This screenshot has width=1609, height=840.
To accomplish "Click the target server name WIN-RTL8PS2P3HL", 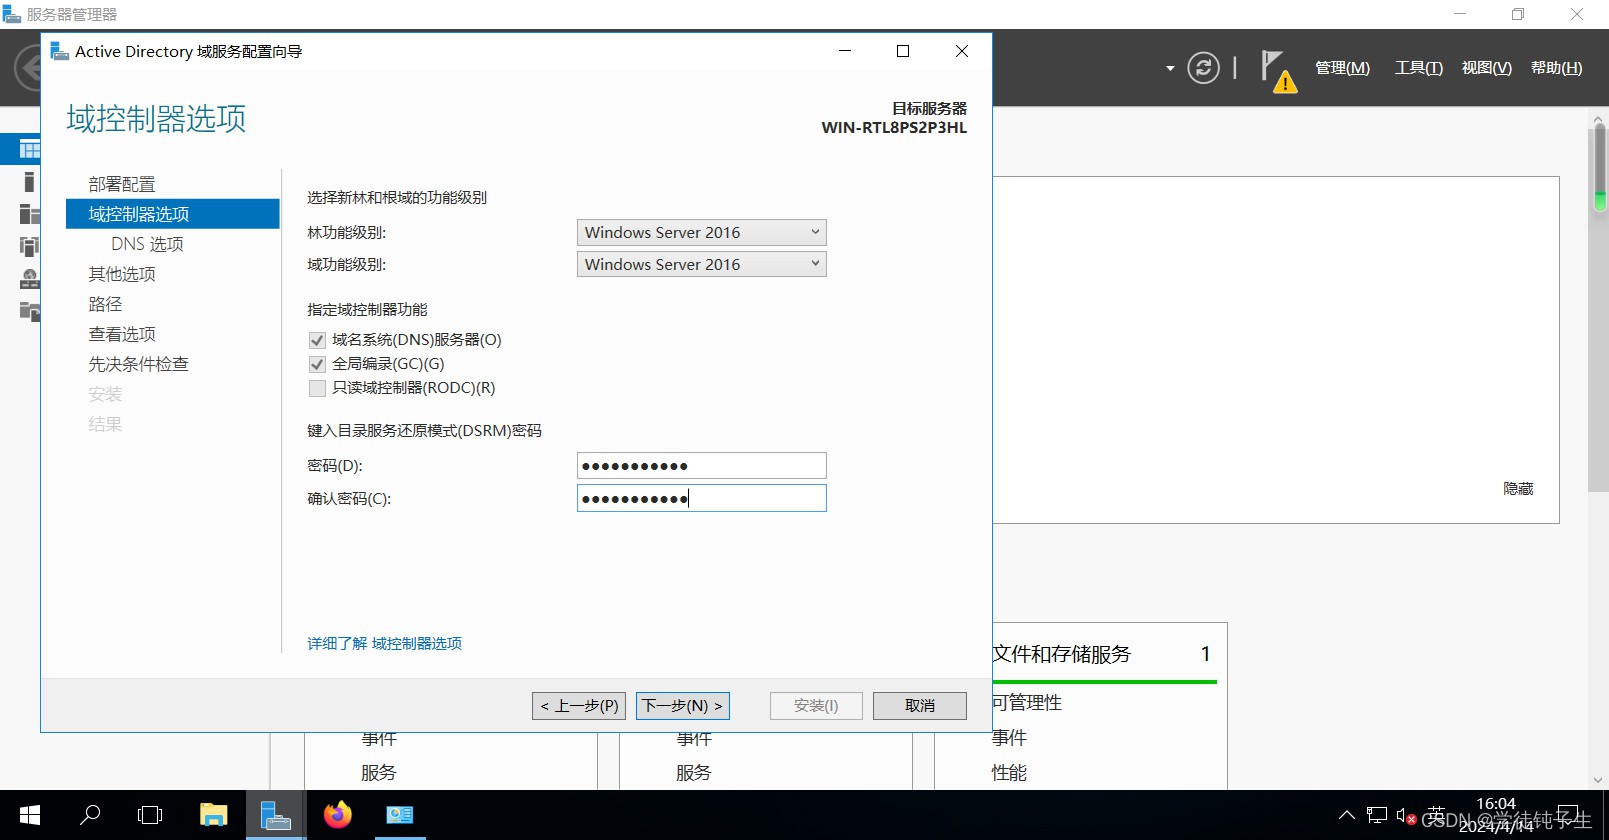I will (x=894, y=128).
